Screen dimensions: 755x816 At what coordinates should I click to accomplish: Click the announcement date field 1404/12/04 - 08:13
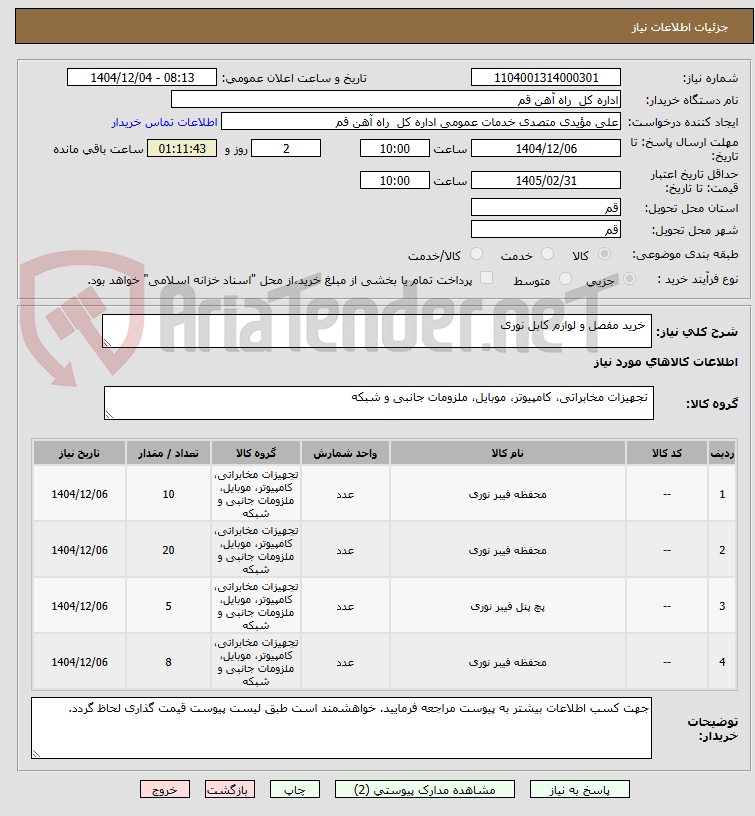coord(142,78)
